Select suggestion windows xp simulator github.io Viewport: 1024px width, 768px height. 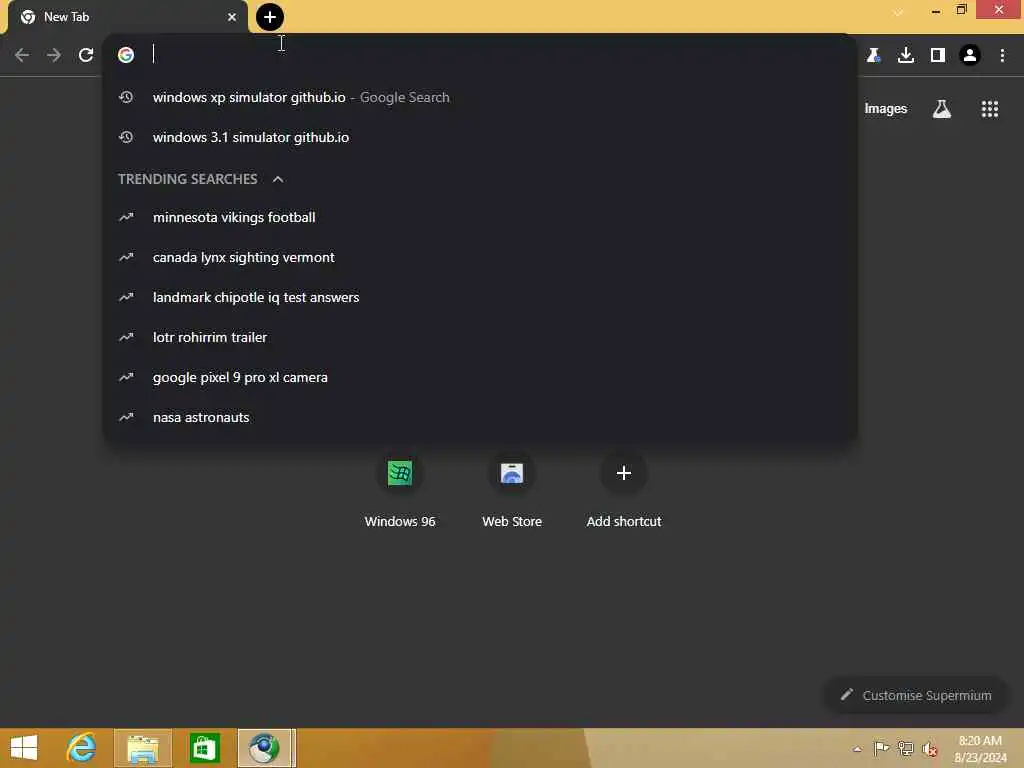click(480, 97)
